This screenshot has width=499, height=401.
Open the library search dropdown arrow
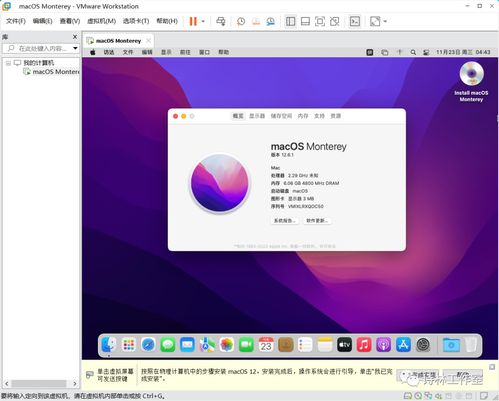(x=75, y=48)
